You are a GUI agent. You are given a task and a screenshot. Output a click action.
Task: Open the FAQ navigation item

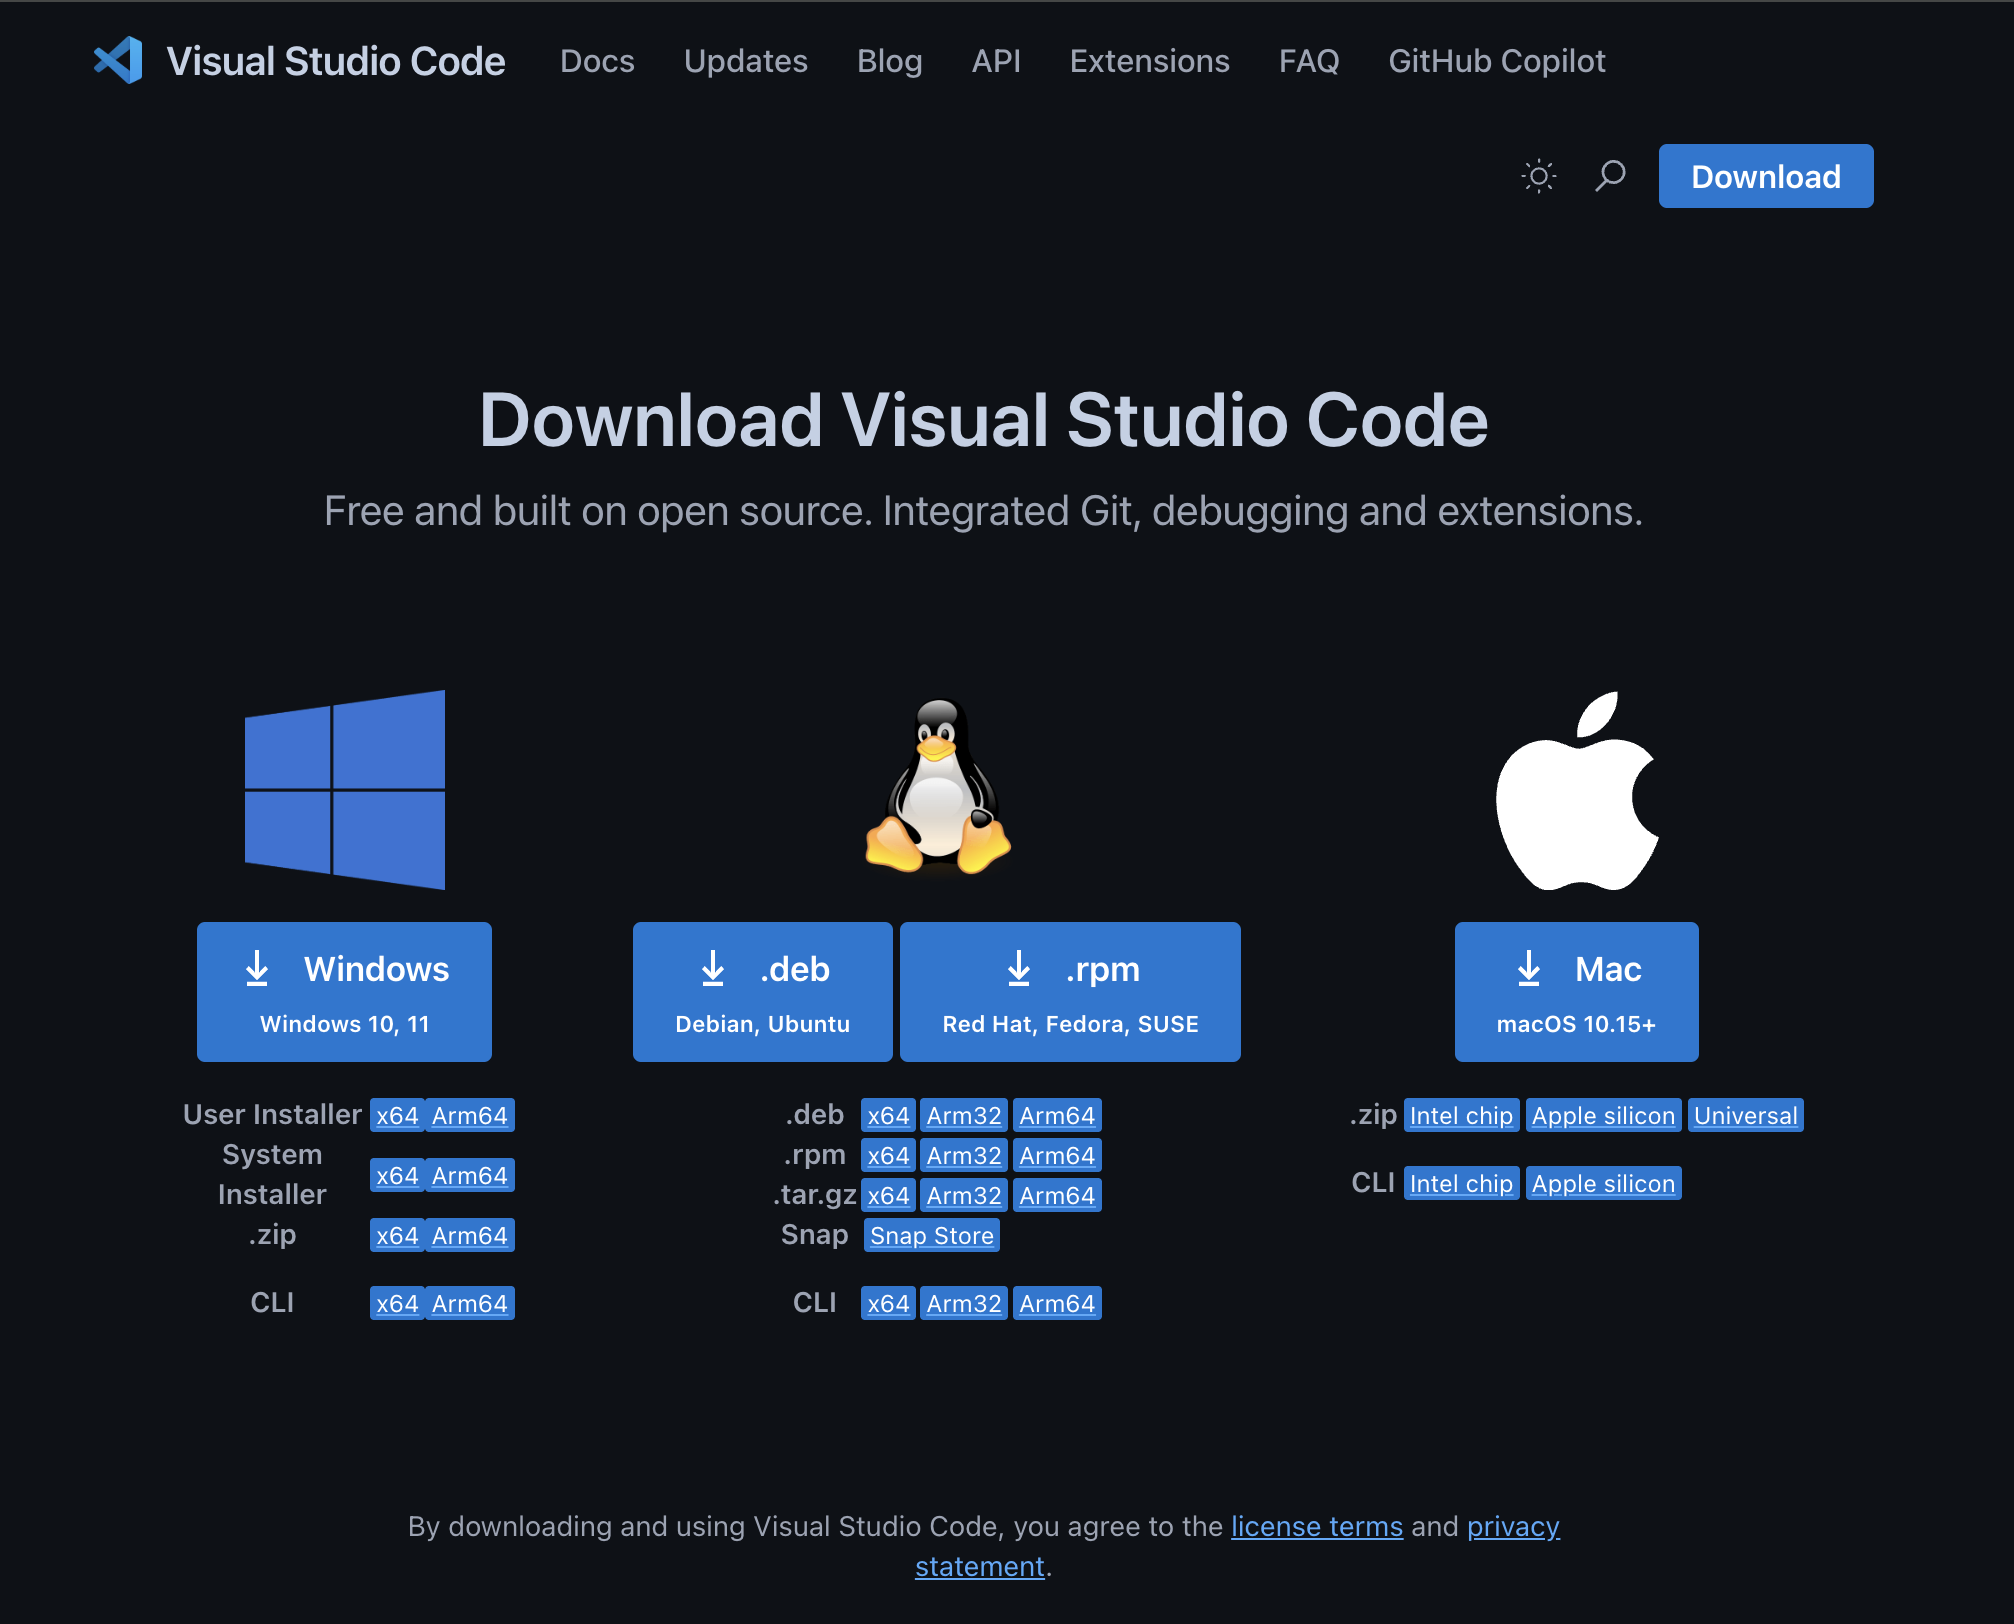click(x=1309, y=61)
